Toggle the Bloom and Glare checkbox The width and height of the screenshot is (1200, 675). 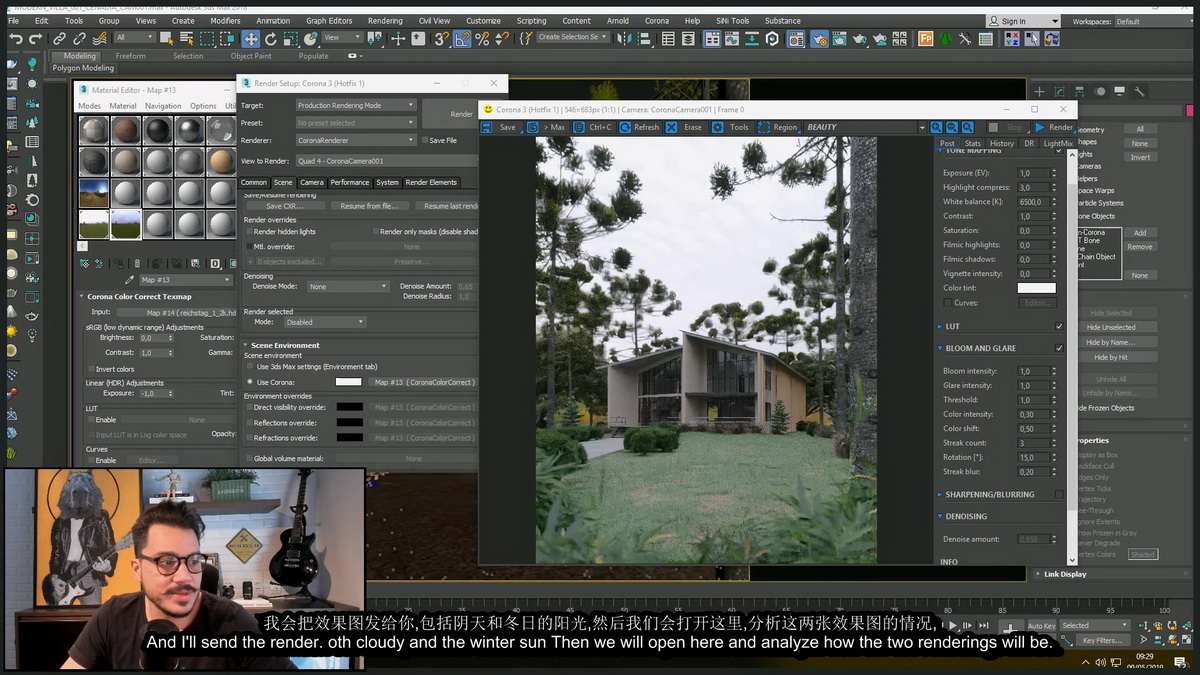(x=1059, y=348)
